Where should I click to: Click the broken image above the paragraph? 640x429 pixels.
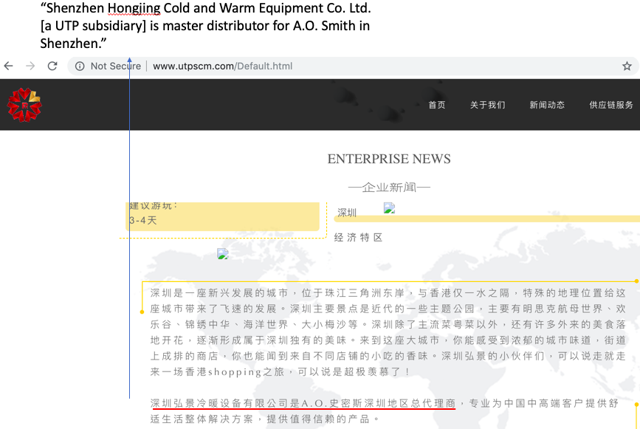(x=223, y=253)
